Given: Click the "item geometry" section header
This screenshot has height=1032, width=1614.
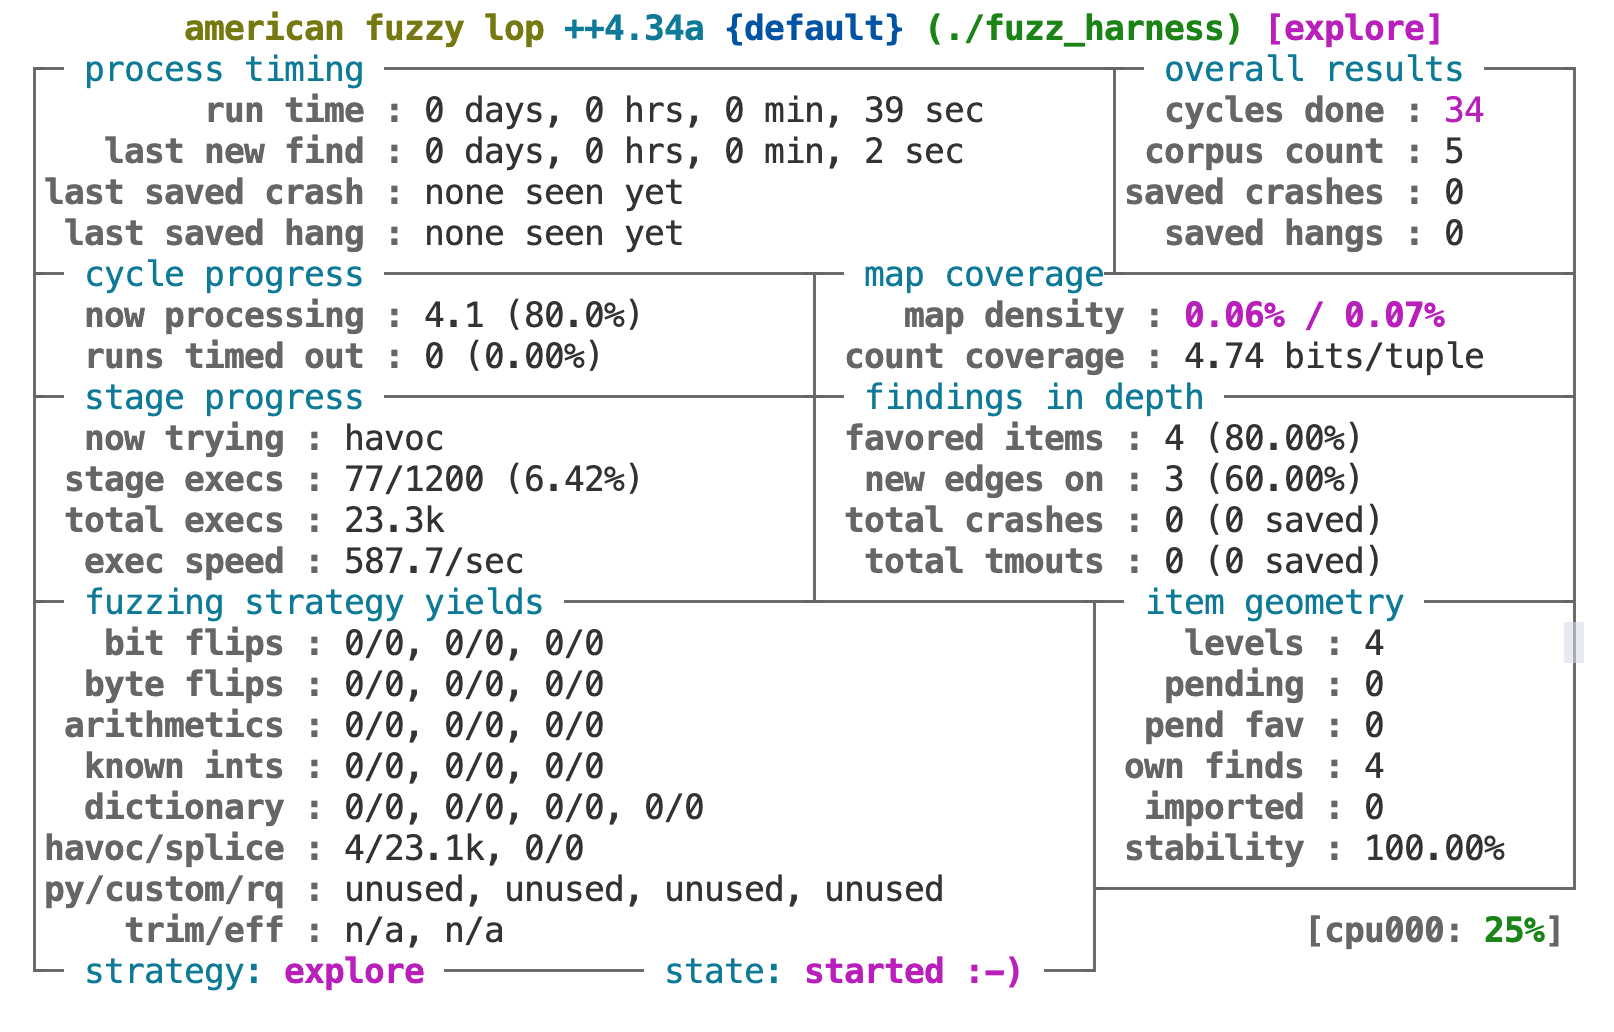Looking at the screenshot, I should pyautogui.click(x=1273, y=603).
